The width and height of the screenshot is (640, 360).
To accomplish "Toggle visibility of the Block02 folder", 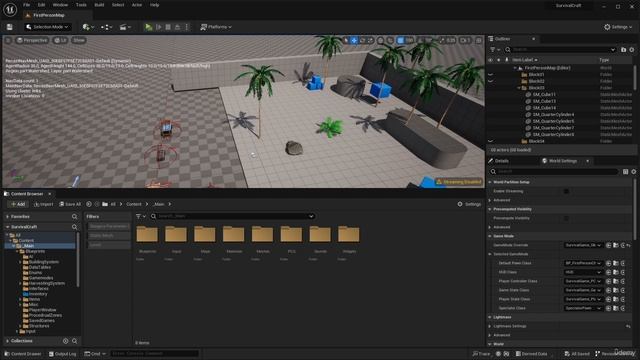I will (491, 81).
